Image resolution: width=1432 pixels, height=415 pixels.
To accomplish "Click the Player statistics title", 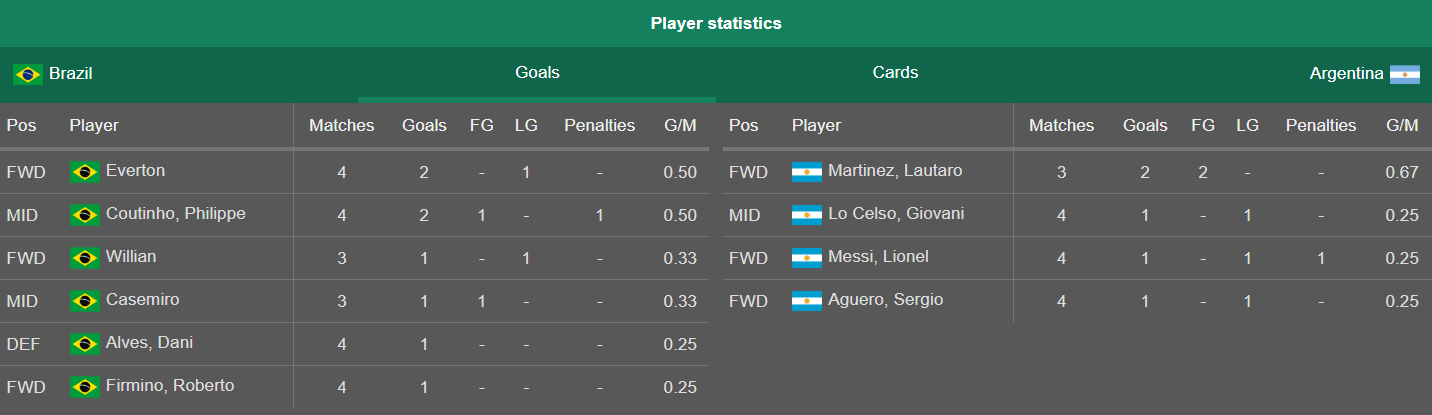I will click(x=716, y=23).
